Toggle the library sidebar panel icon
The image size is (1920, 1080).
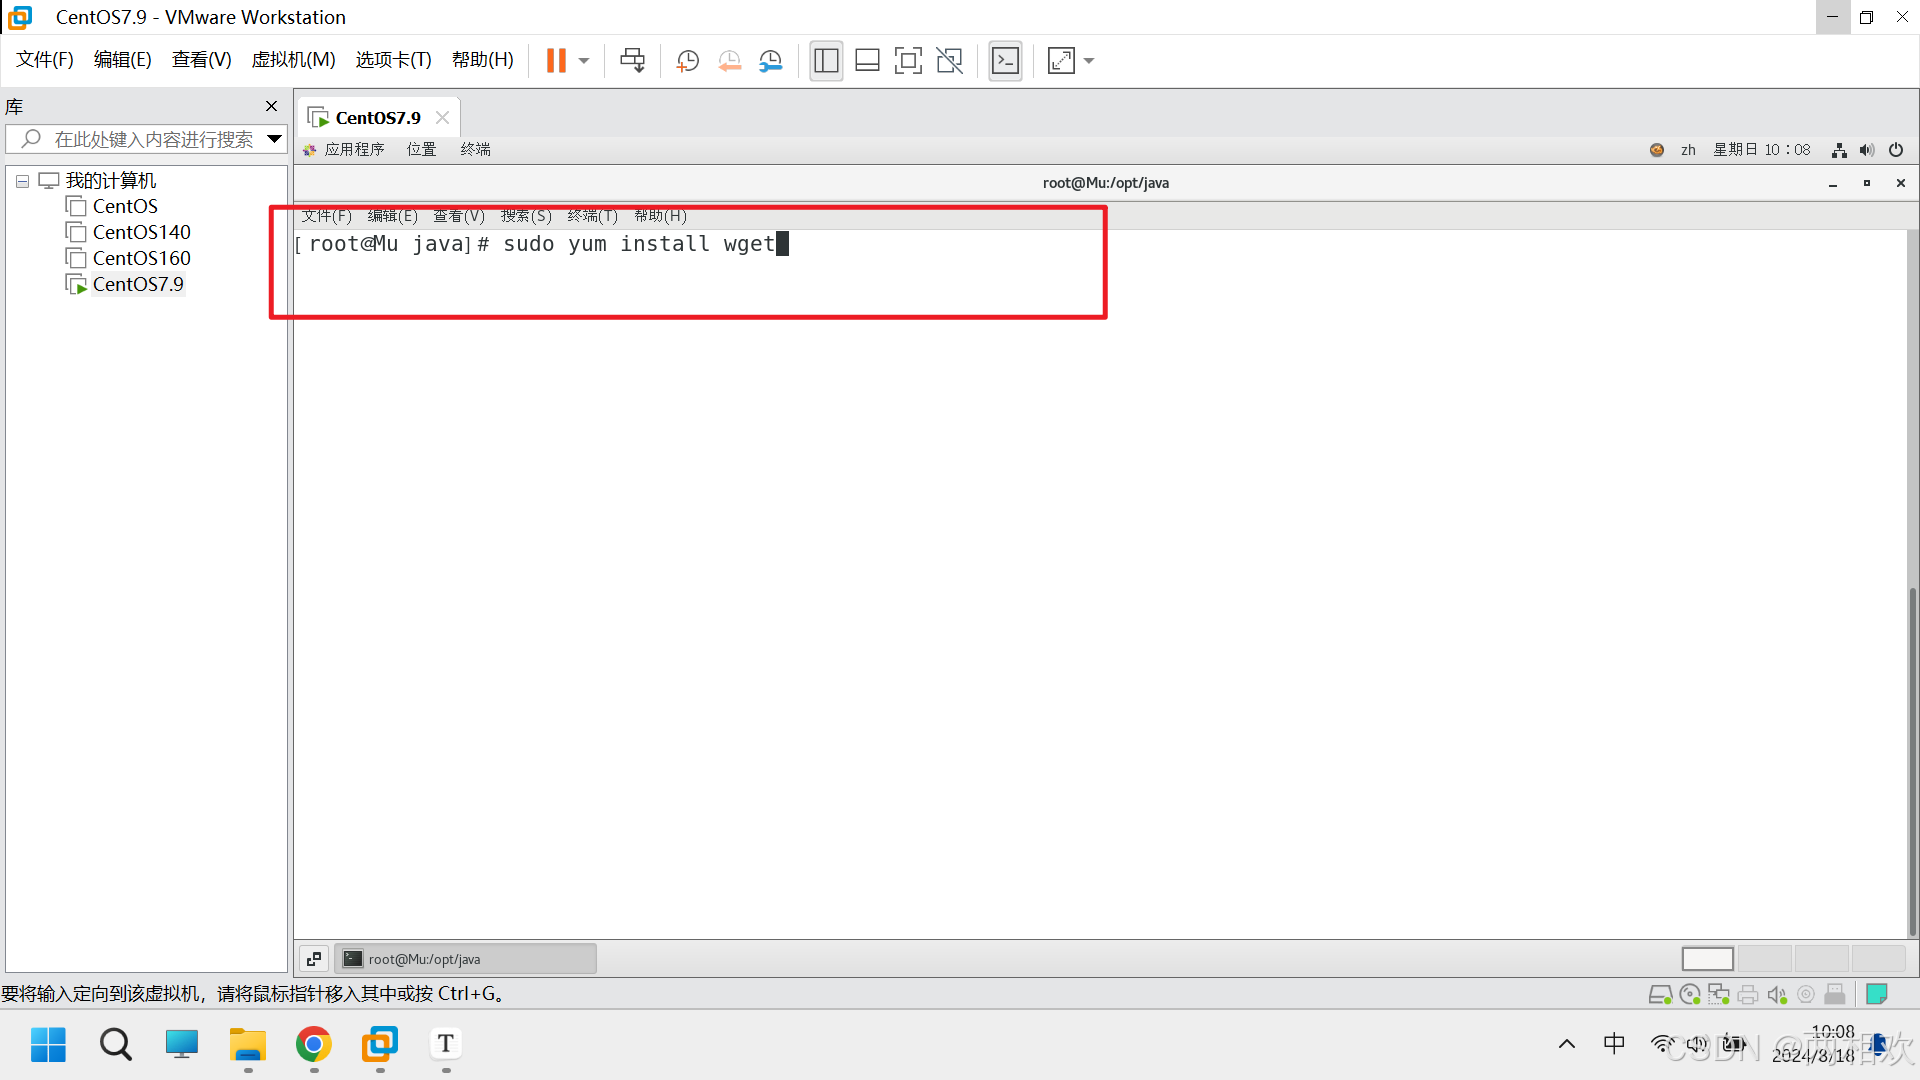click(826, 61)
